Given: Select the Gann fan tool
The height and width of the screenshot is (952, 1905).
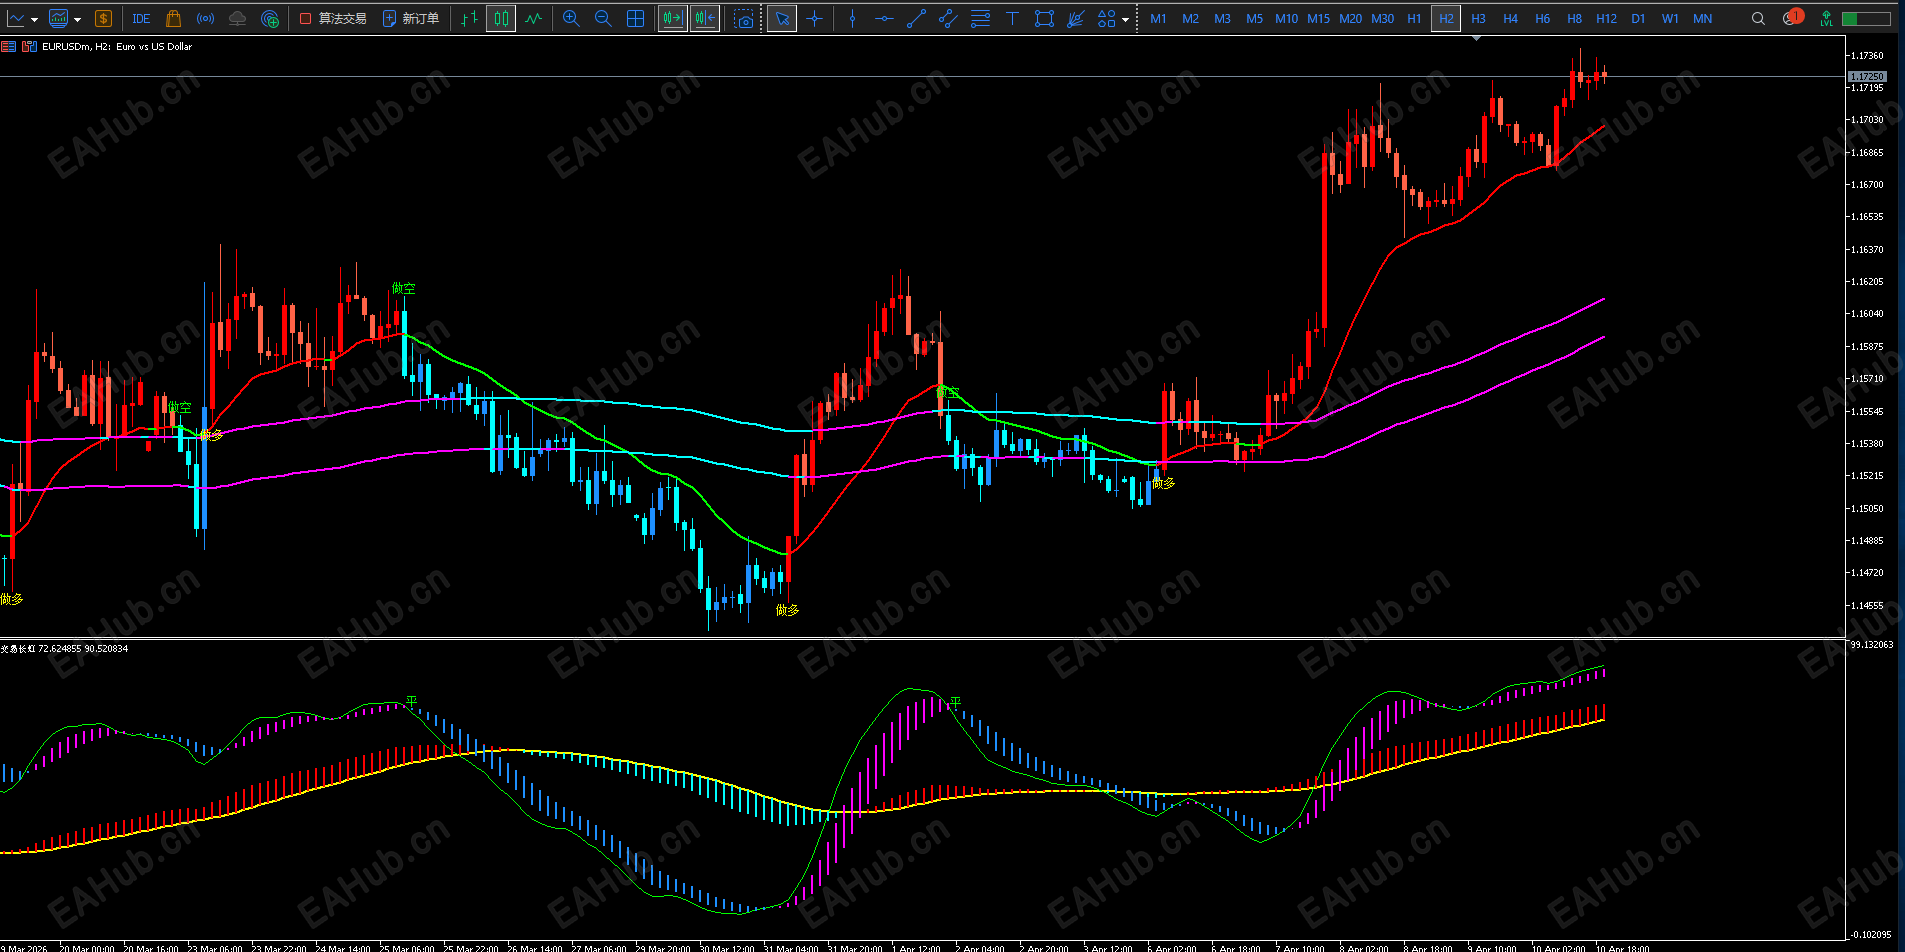Looking at the screenshot, I should (x=1076, y=18).
